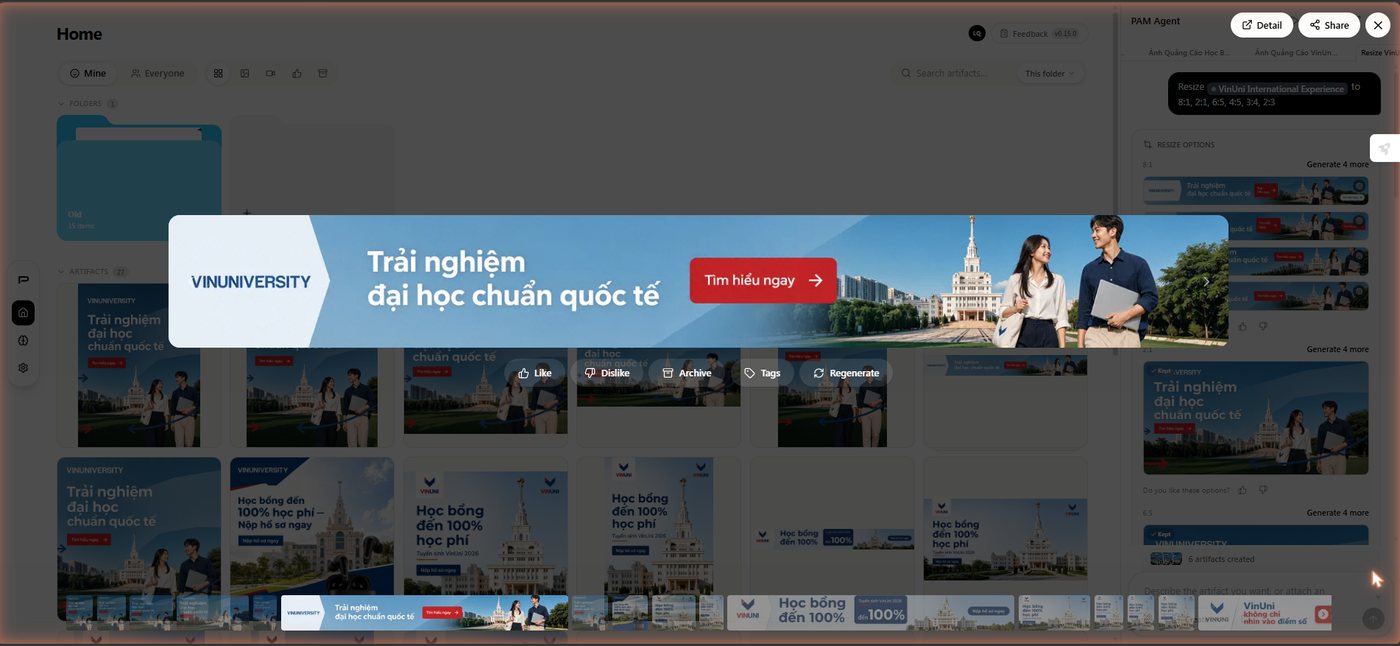Open the Feedback button

point(1038,33)
